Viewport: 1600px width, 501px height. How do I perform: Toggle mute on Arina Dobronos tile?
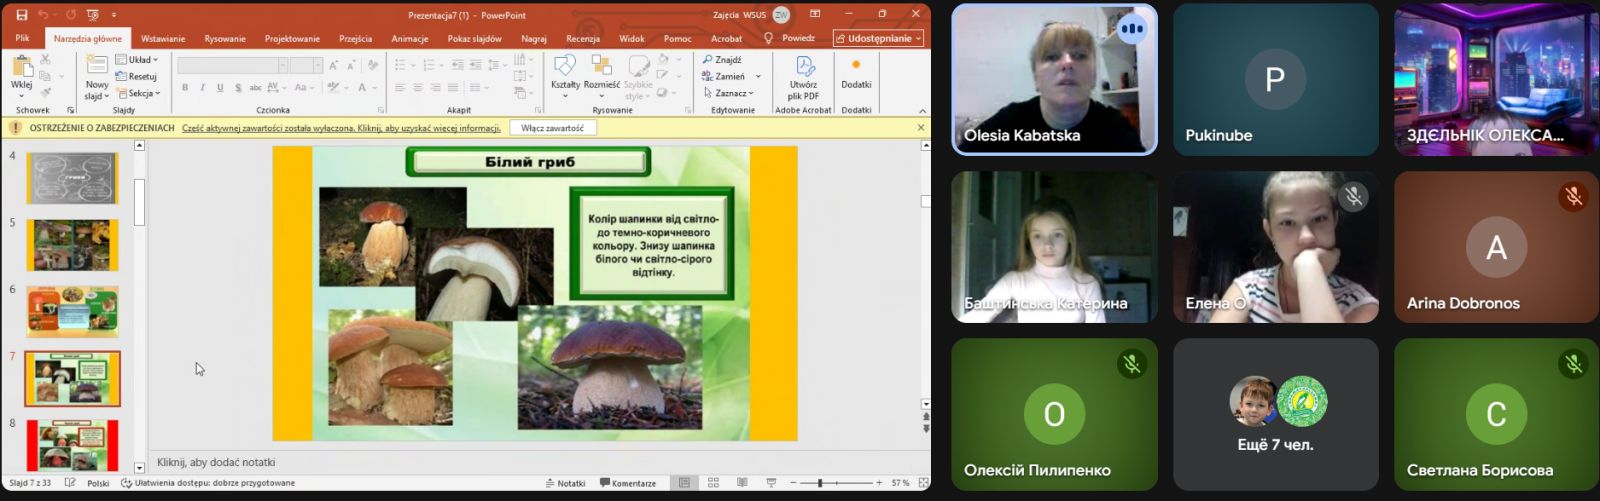1573,197
